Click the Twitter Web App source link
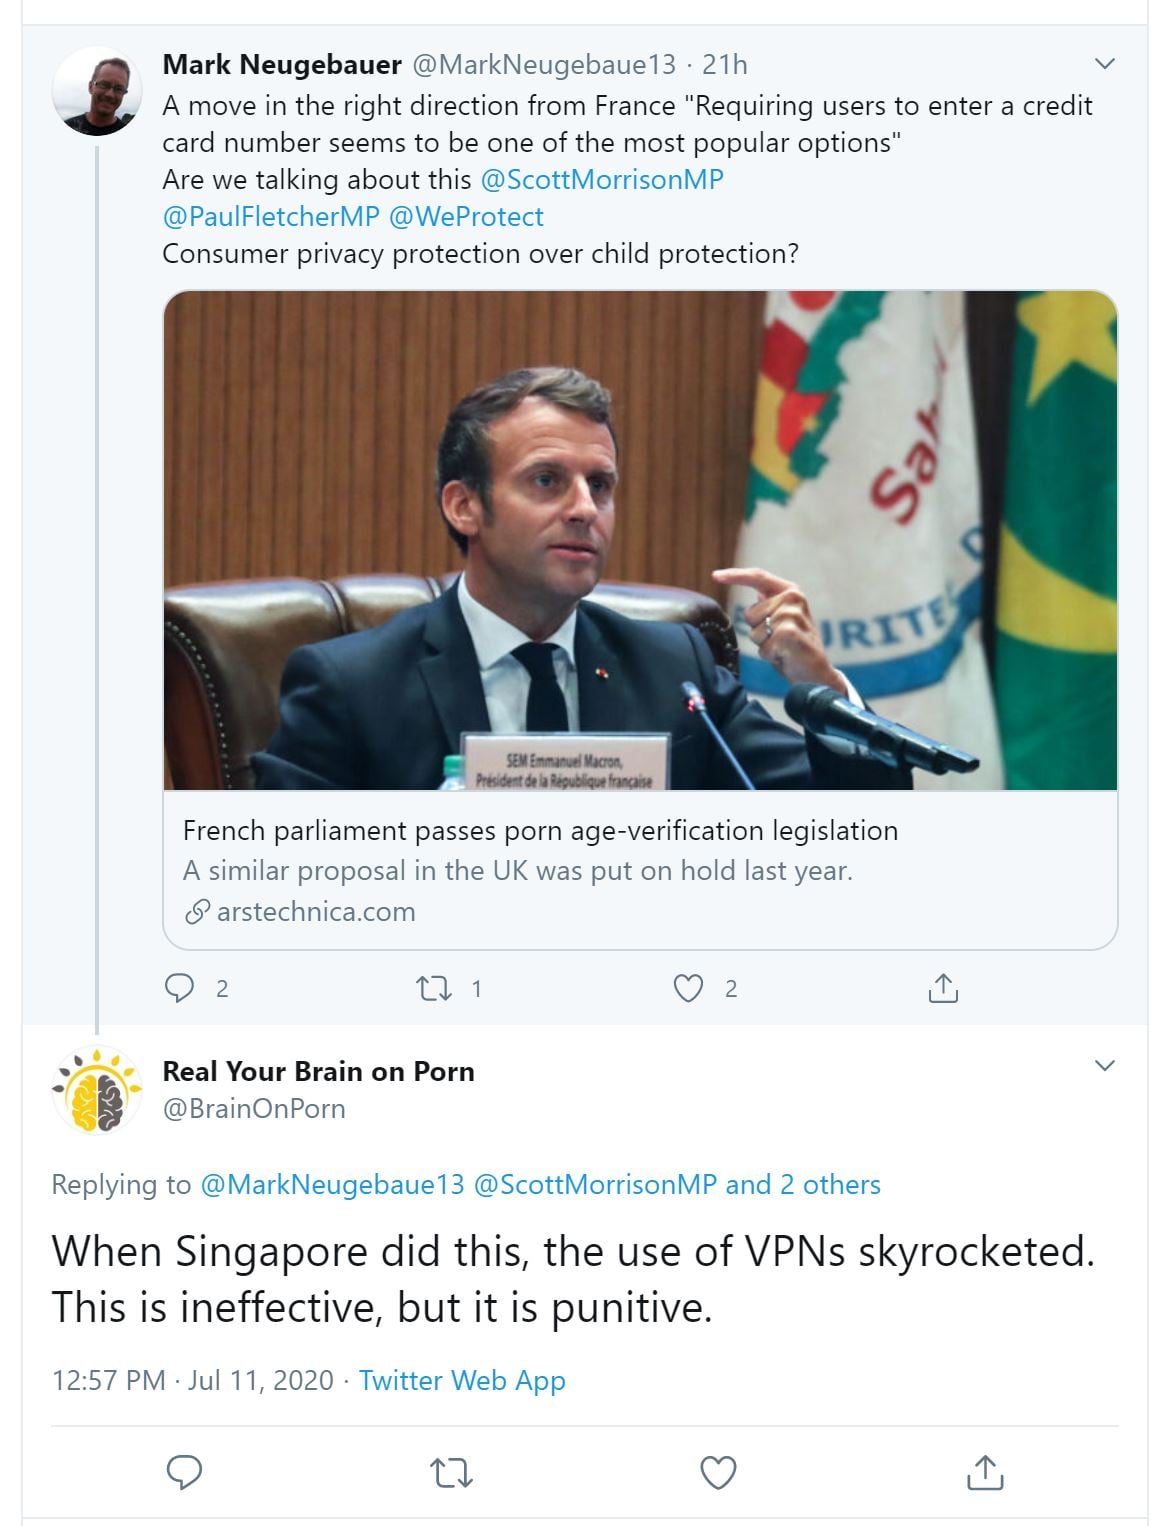The width and height of the screenshot is (1168, 1526). [x=462, y=1380]
